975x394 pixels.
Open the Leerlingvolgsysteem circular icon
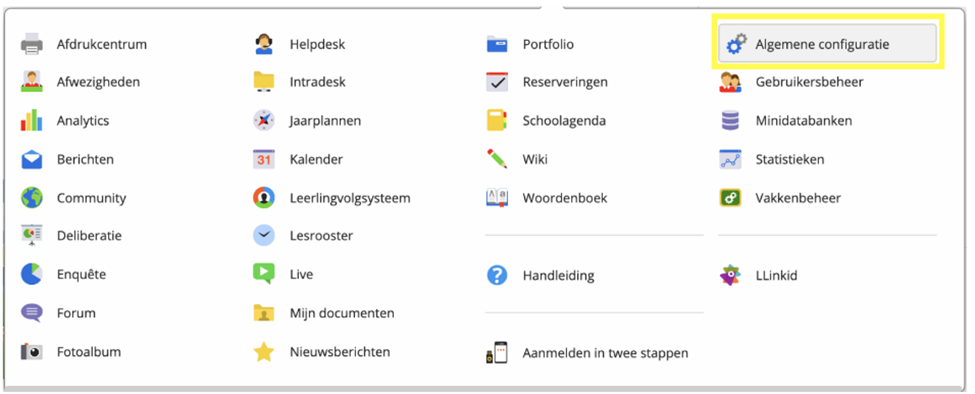(x=264, y=198)
